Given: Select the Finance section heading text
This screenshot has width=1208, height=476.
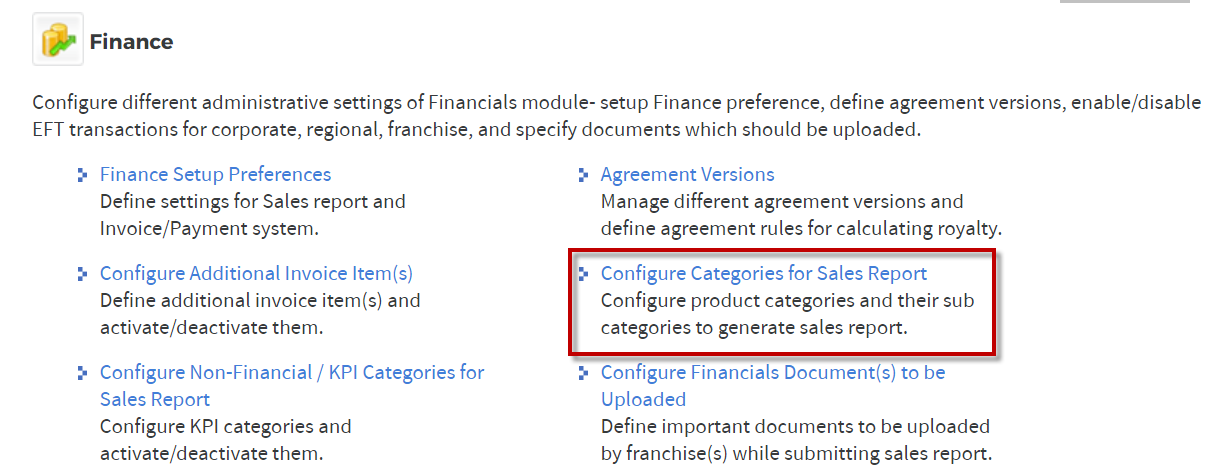Looking at the screenshot, I should [131, 41].
